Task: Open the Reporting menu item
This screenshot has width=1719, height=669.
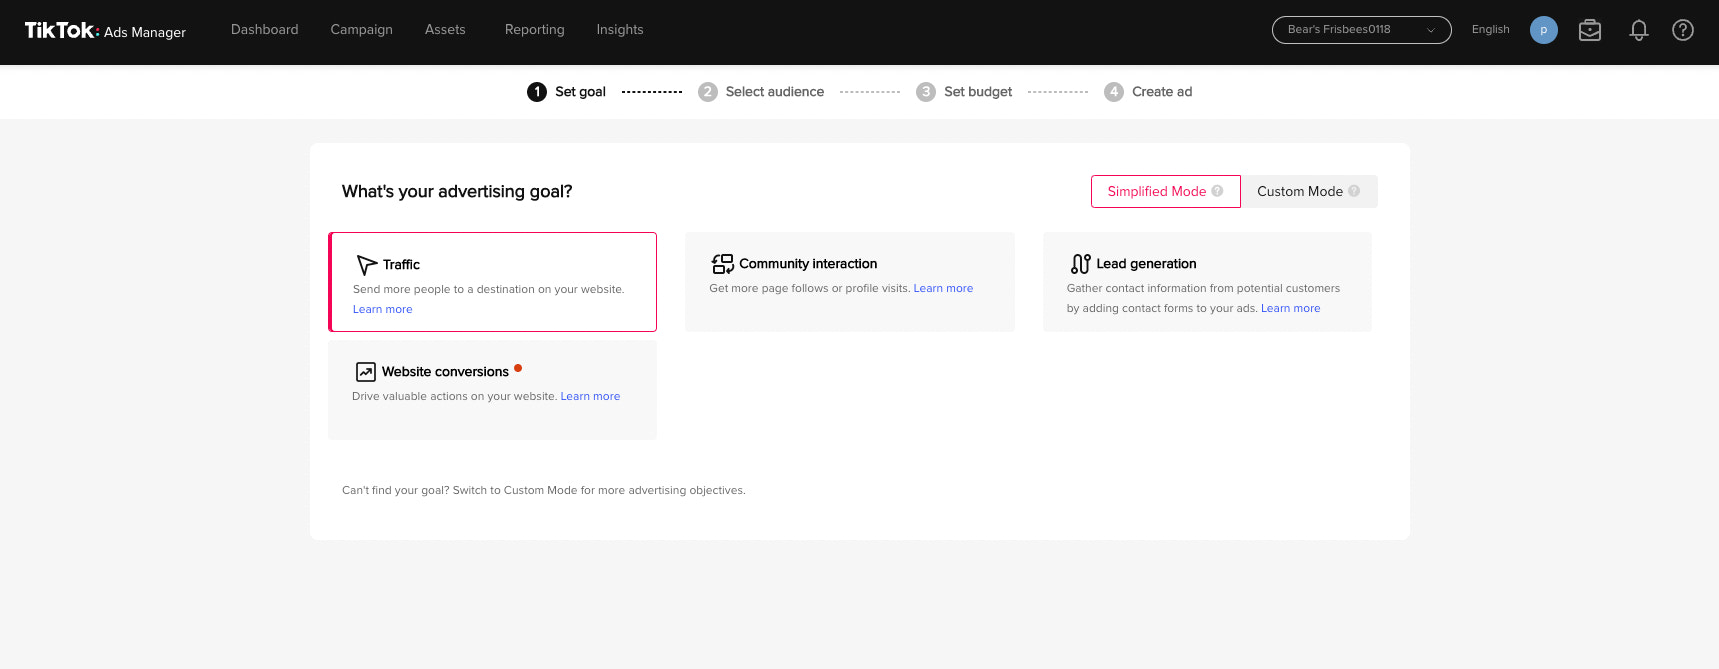Action: click(534, 30)
